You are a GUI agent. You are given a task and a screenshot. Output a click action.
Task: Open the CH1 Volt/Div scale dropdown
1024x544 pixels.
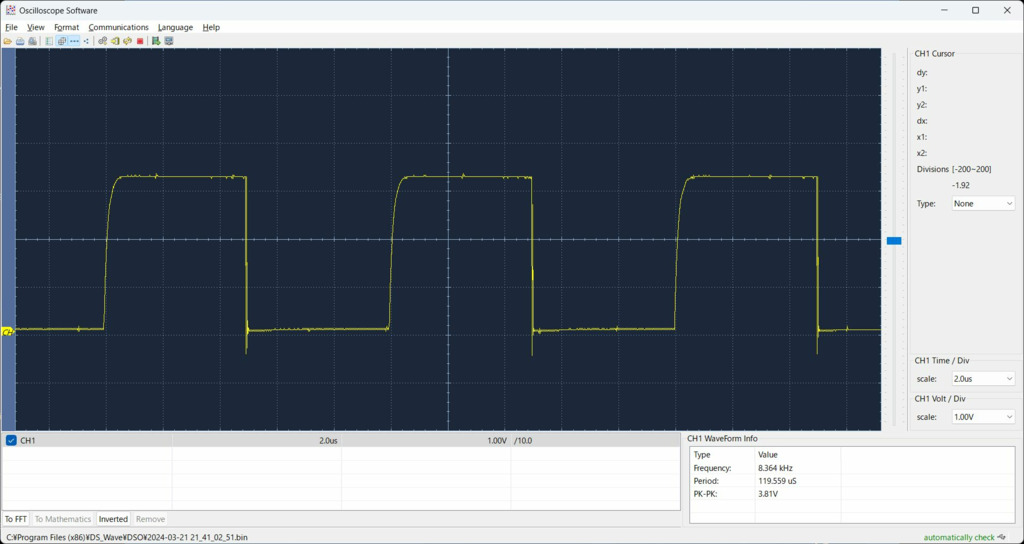pyautogui.click(x=983, y=417)
